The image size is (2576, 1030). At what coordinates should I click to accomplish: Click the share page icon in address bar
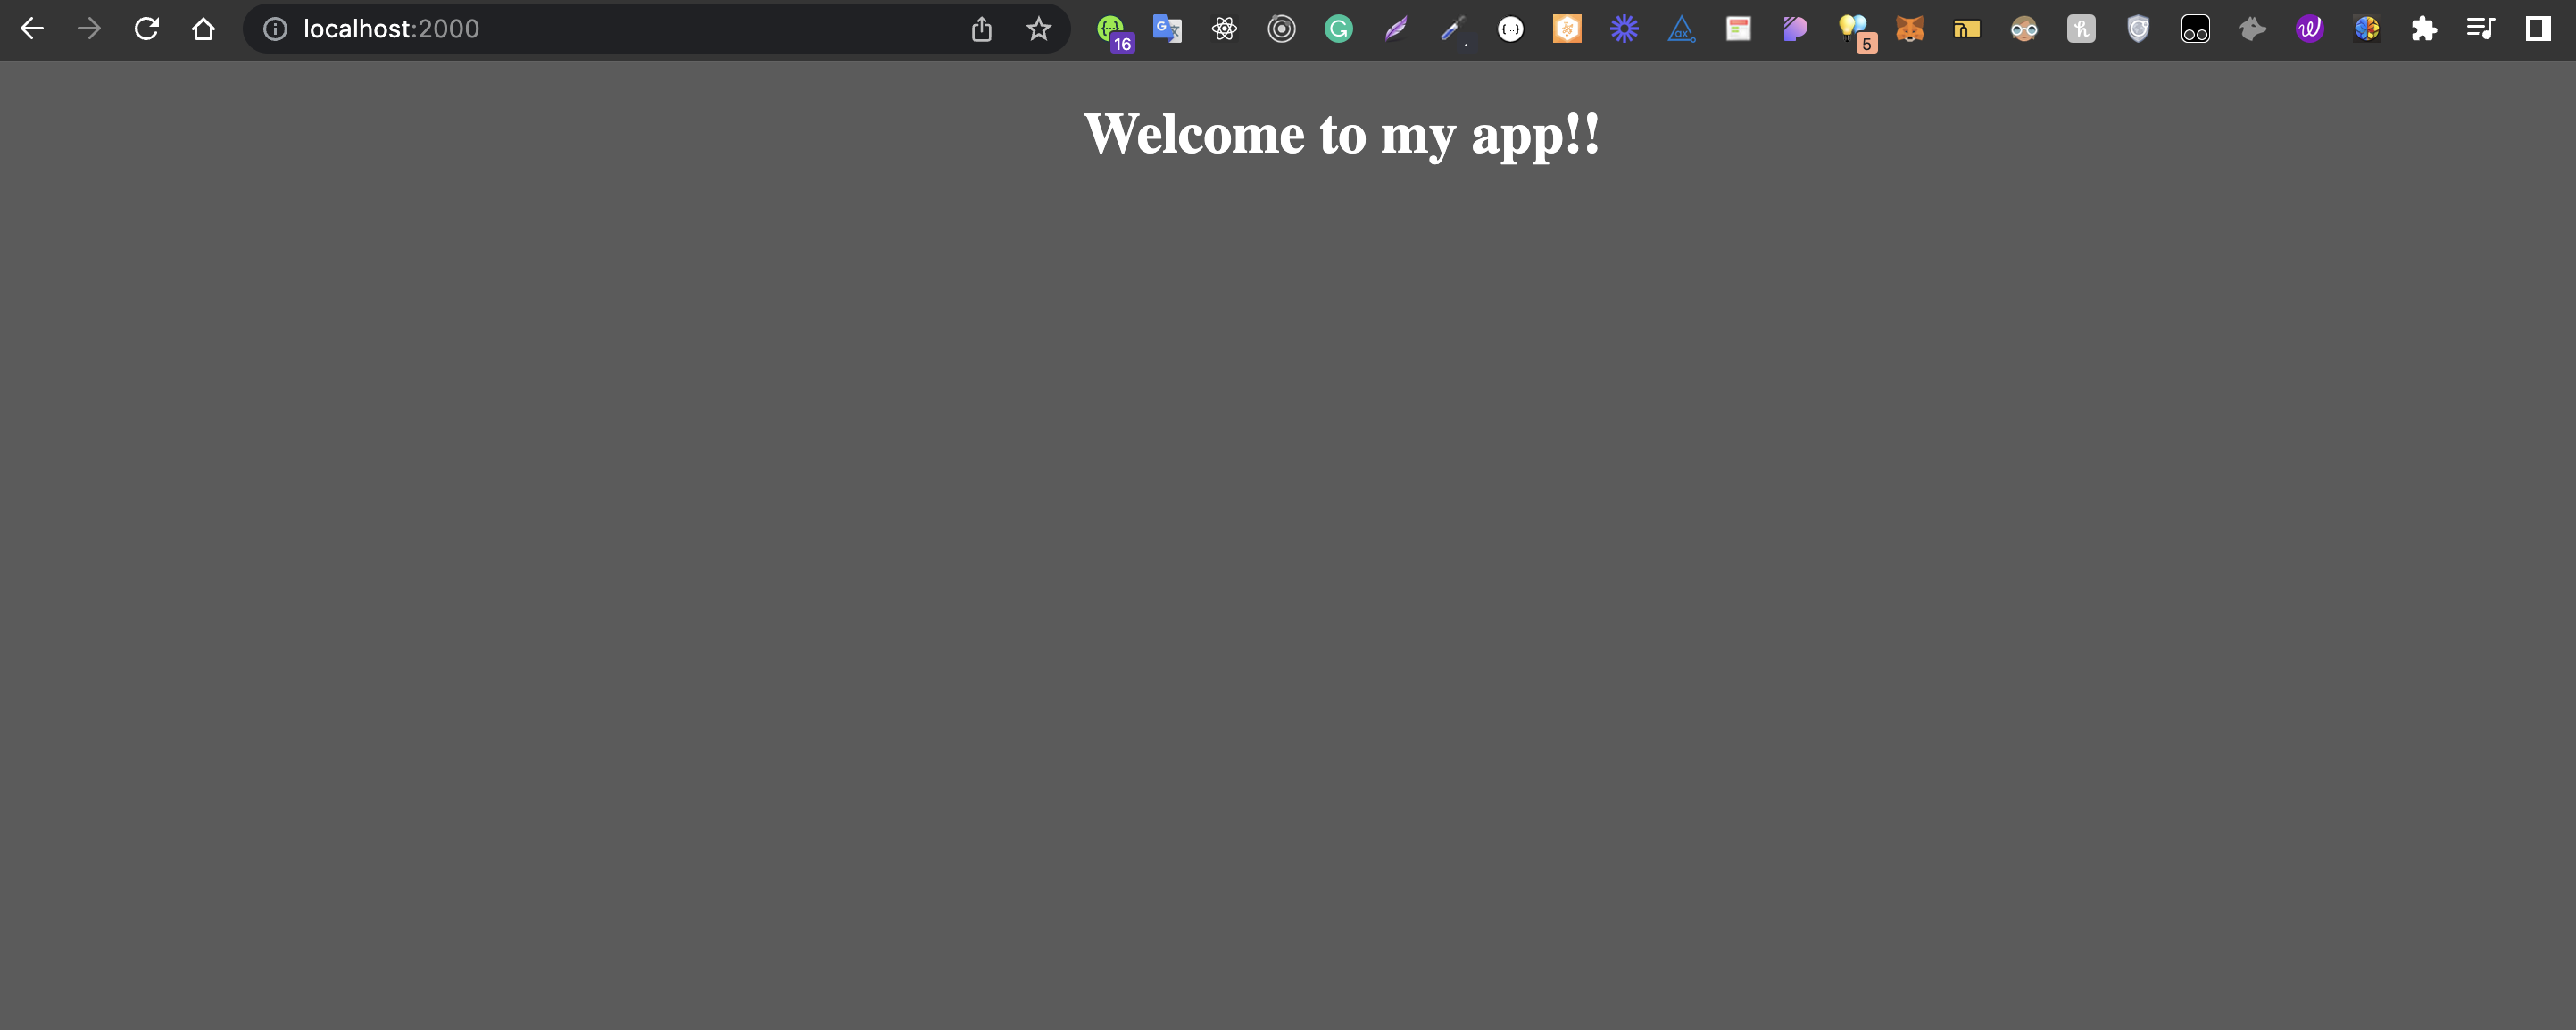tap(982, 29)
